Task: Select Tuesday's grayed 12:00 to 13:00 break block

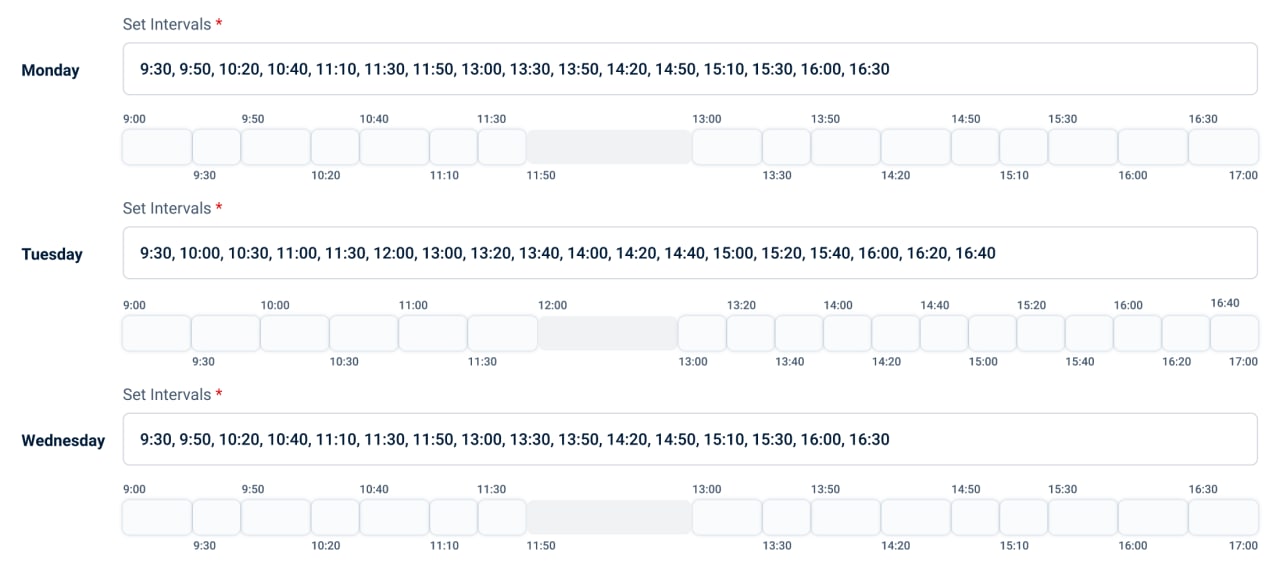Action: click(608, 333)
